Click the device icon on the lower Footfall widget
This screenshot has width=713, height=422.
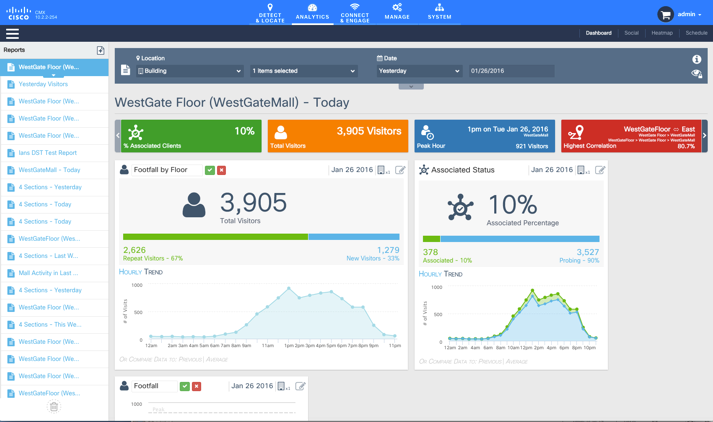pos(283,386)
